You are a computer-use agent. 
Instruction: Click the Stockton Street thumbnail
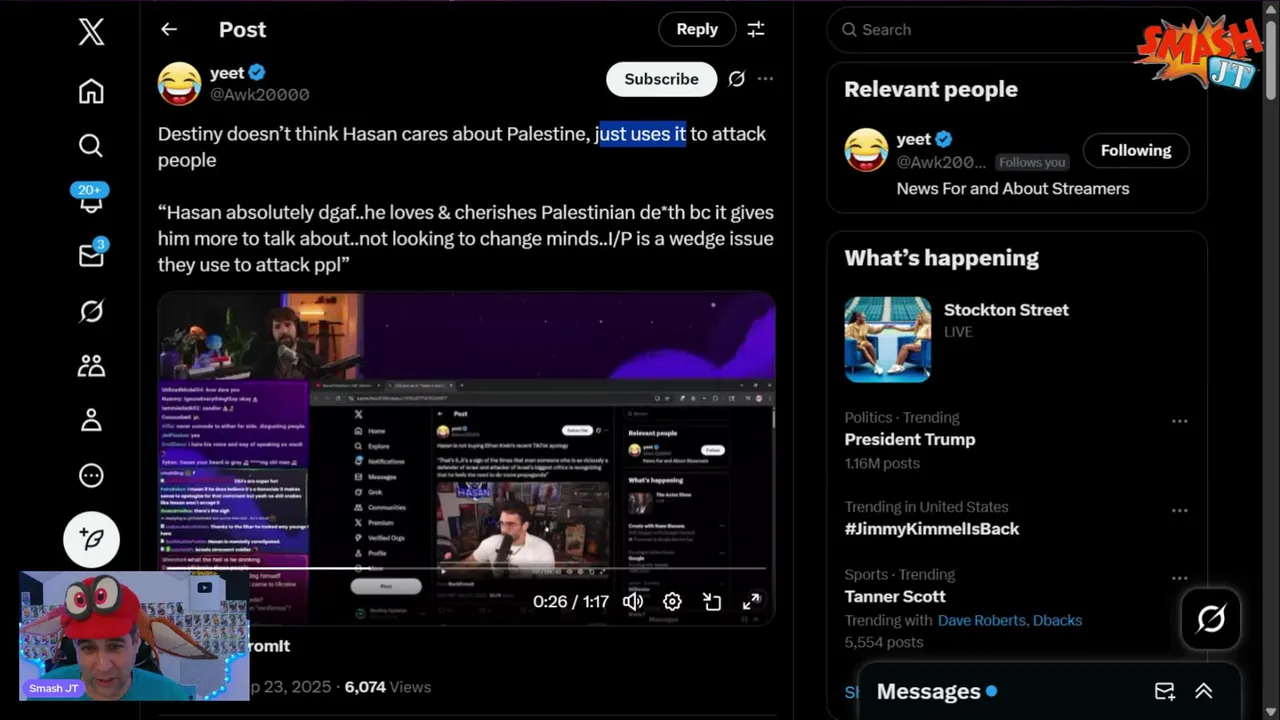click(x=887, y=339)
